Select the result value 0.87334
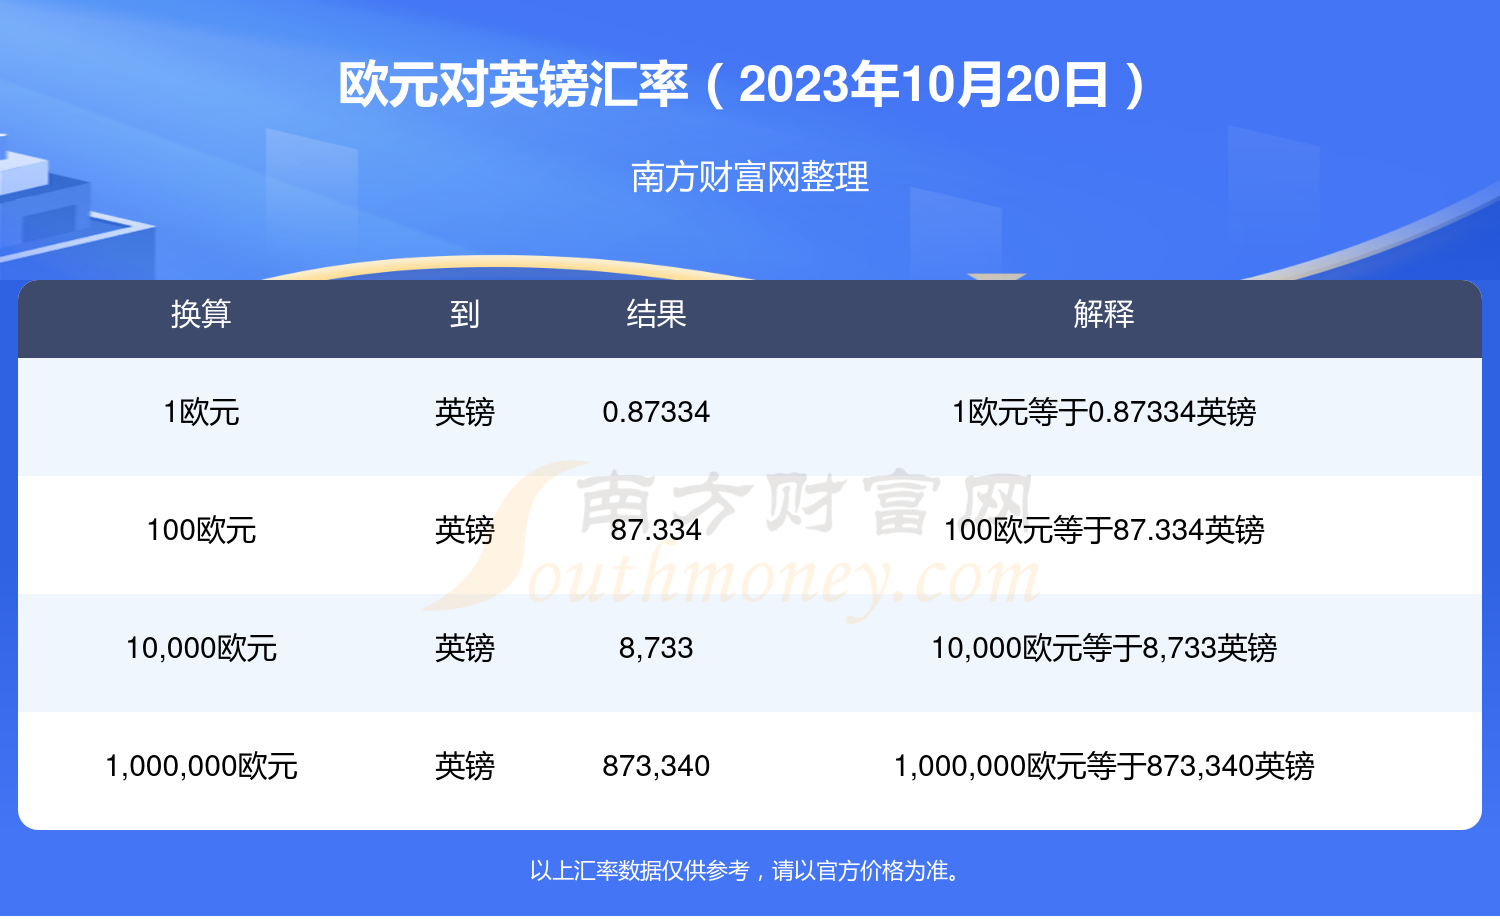This screenshot has width=1500, height=920. pos(656,412)
